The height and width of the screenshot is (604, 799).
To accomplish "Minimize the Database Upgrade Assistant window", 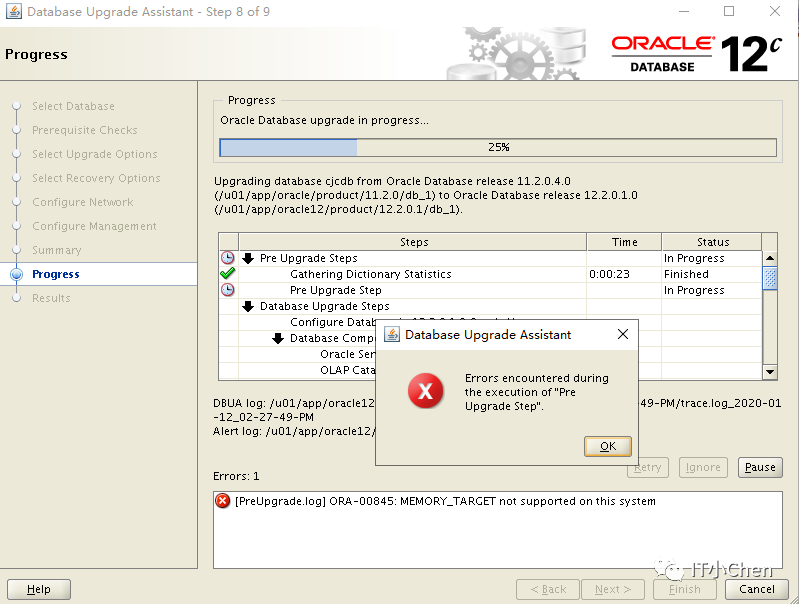I will tap(684, 11).
